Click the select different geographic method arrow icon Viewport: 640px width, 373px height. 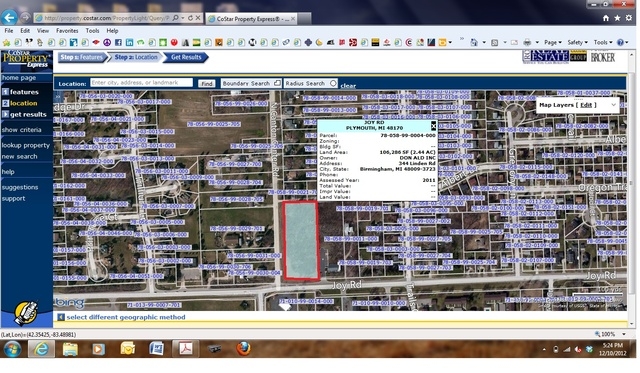pyautogui.click(x=61, y=317)
